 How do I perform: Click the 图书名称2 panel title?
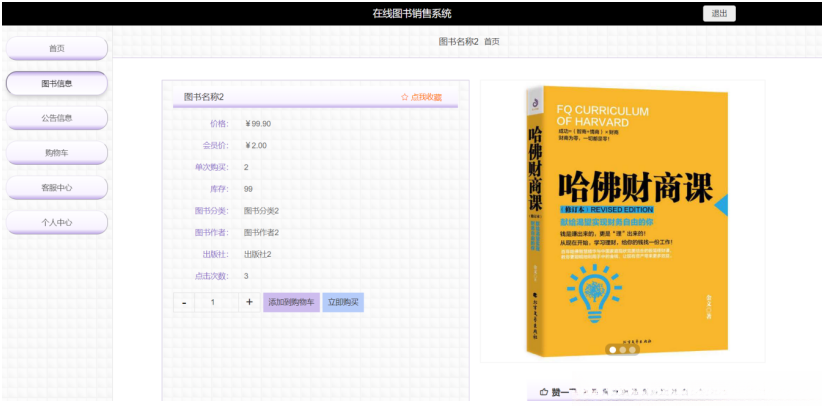pyautogui.click(x=204, y=97)
